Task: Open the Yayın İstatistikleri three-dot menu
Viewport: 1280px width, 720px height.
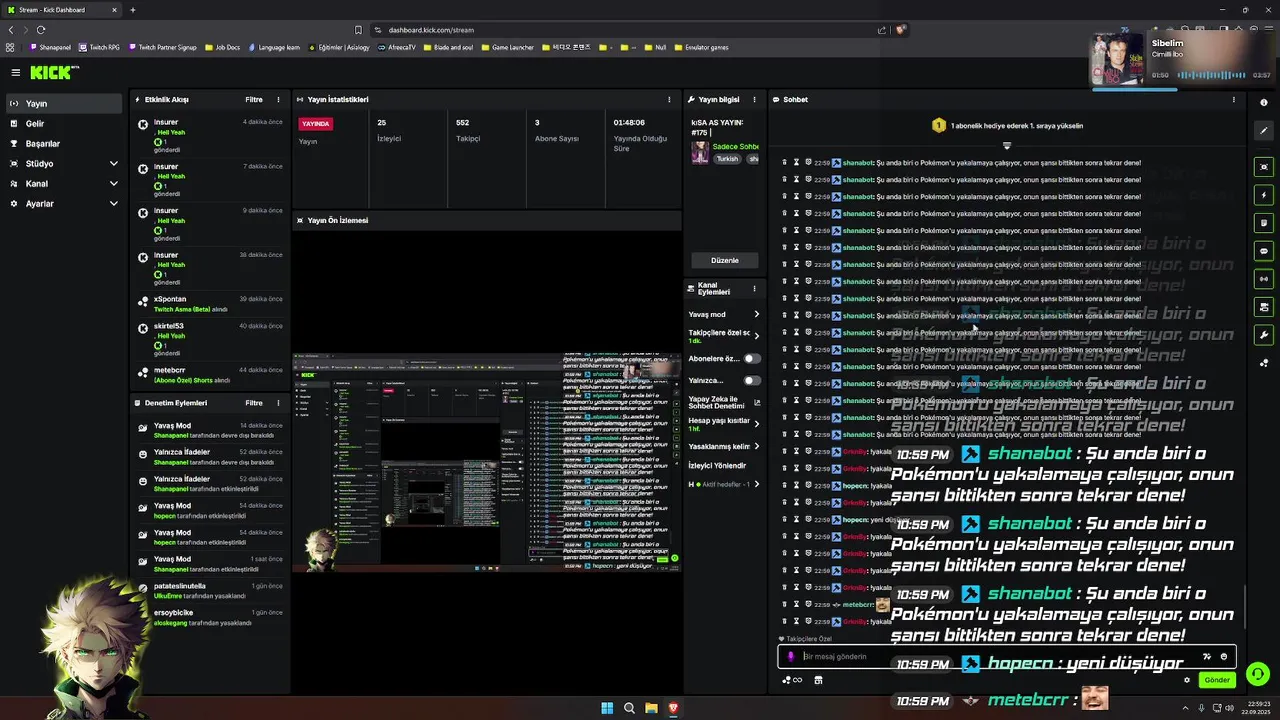Action: [669, 100]
